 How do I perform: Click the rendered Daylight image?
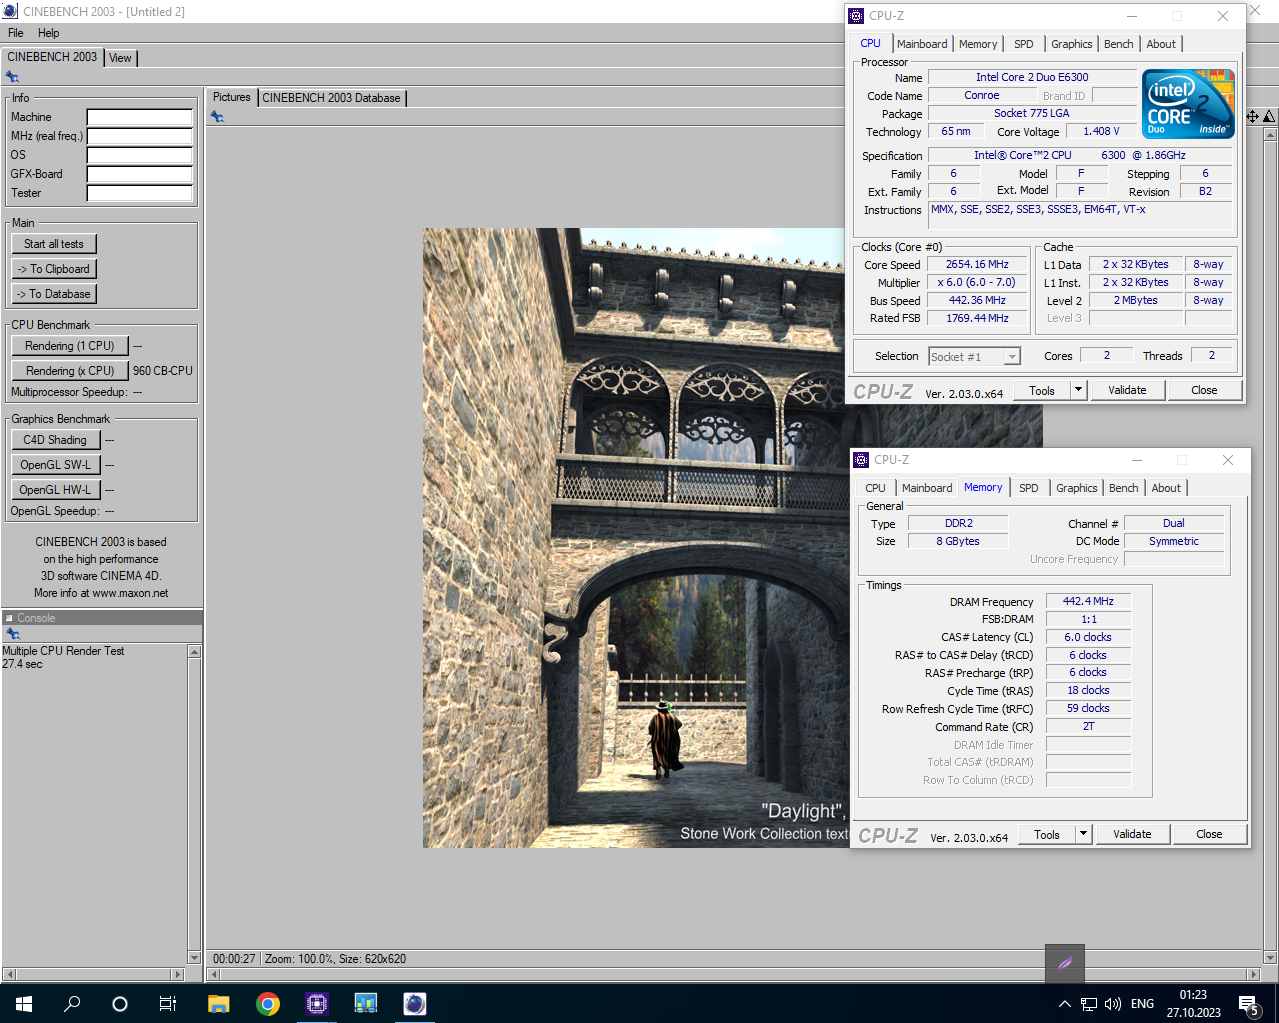click(x=634, y=538)
